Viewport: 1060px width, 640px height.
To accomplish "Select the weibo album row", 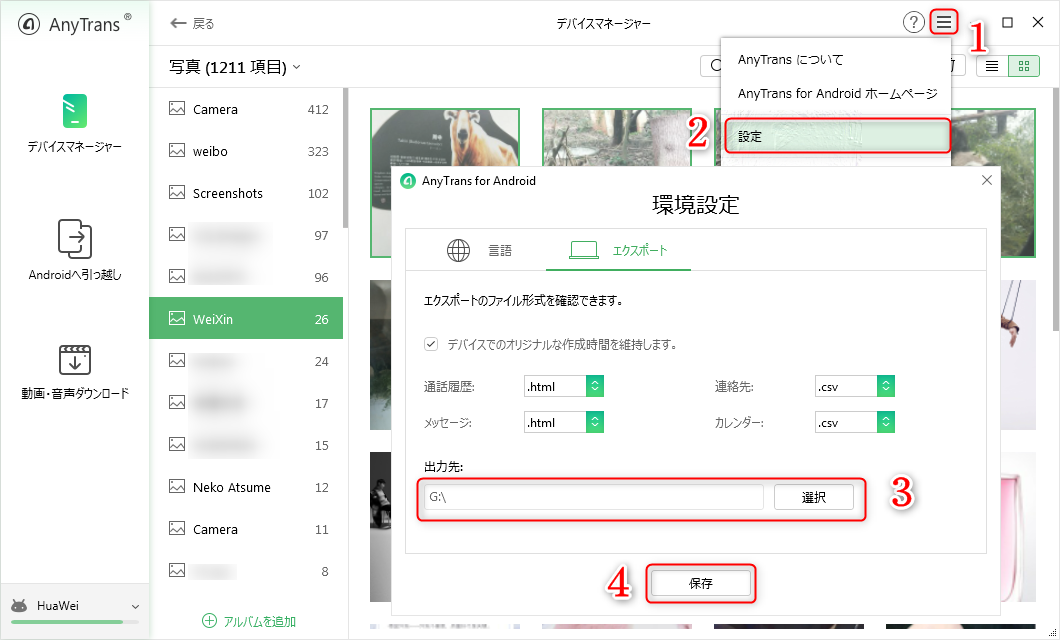I will pyautogui.click(x=246, y=151).
